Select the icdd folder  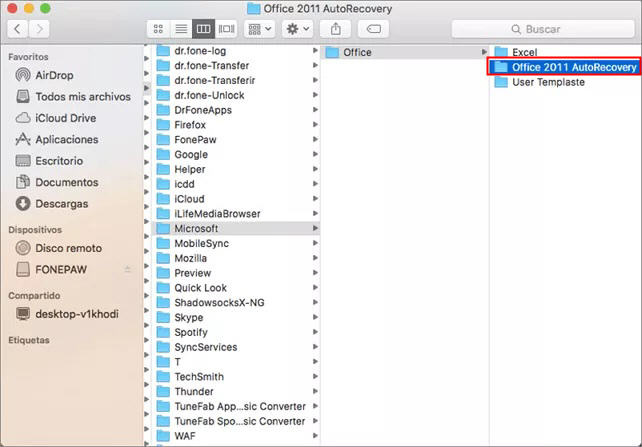(236, 184)
